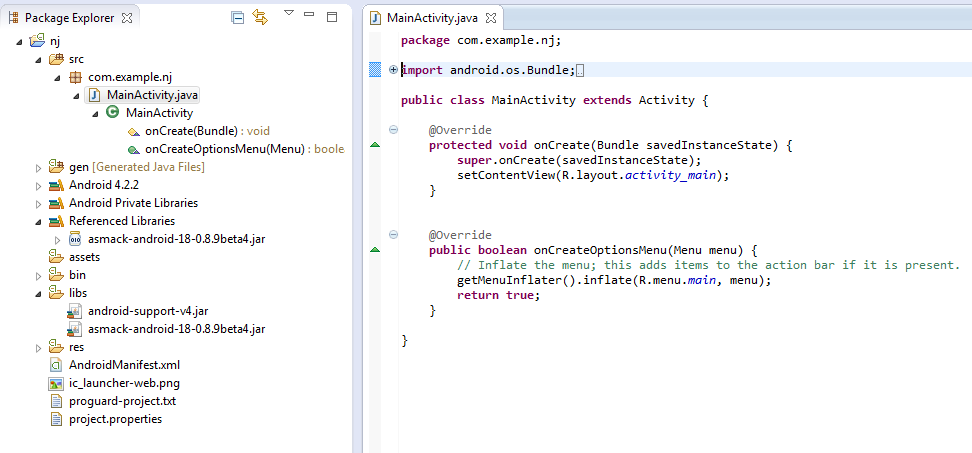Click the res folder icon
The image size is (972, 453).
point(56,346)
